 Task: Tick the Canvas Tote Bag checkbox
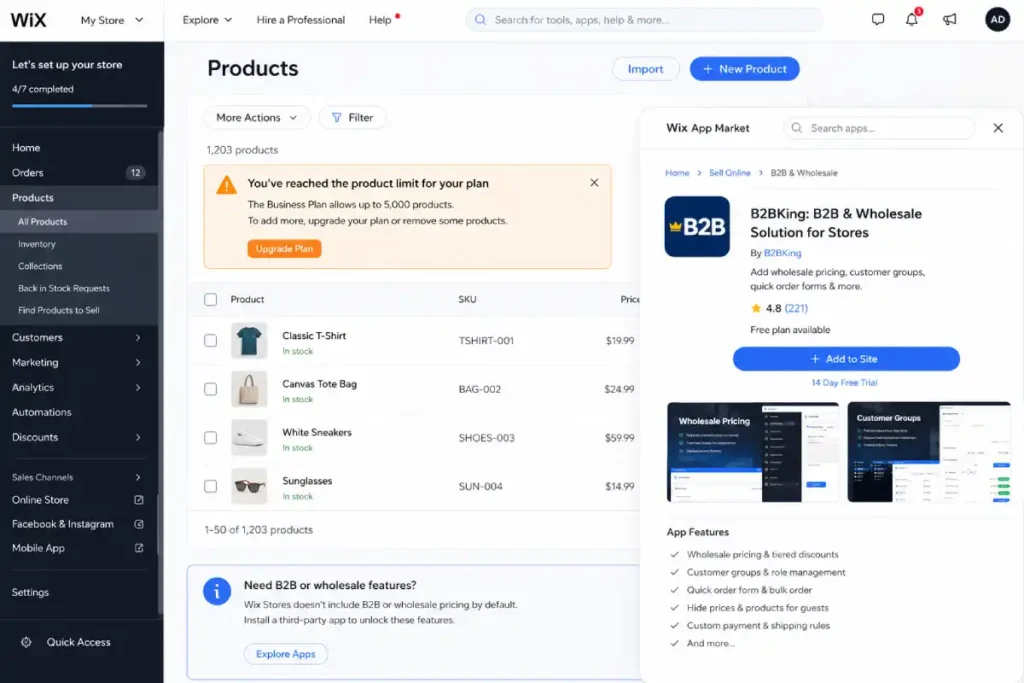click(210, 389)
